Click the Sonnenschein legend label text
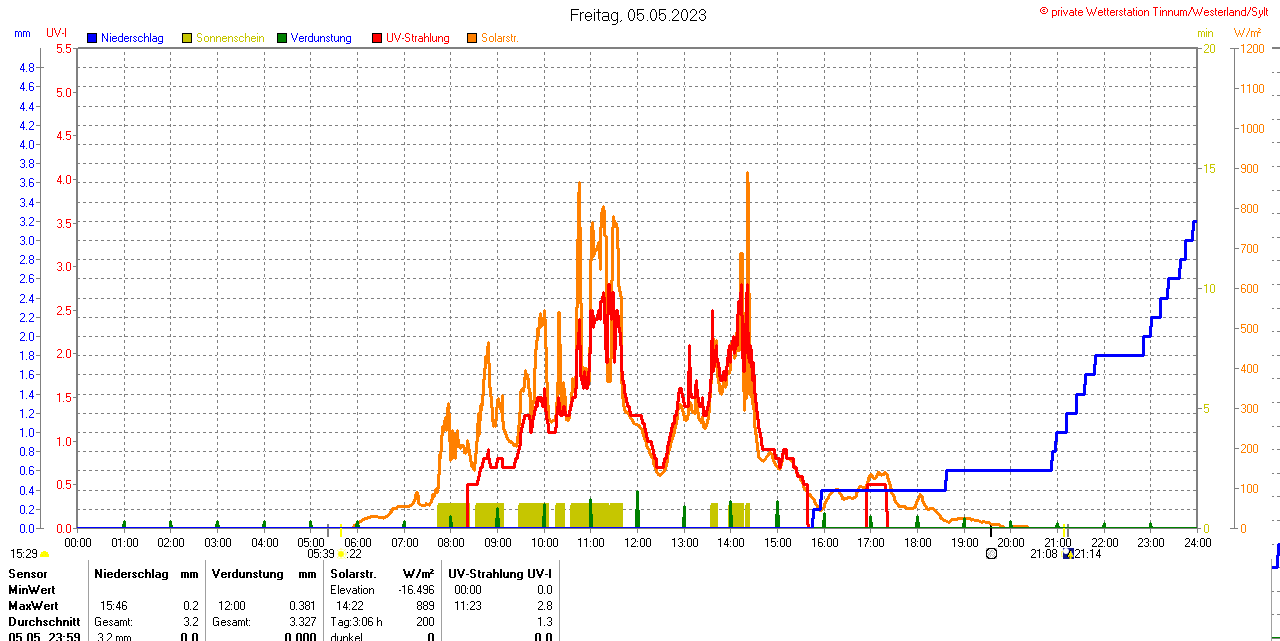This screenshot has width=1280, height=641. click(230, 38)
